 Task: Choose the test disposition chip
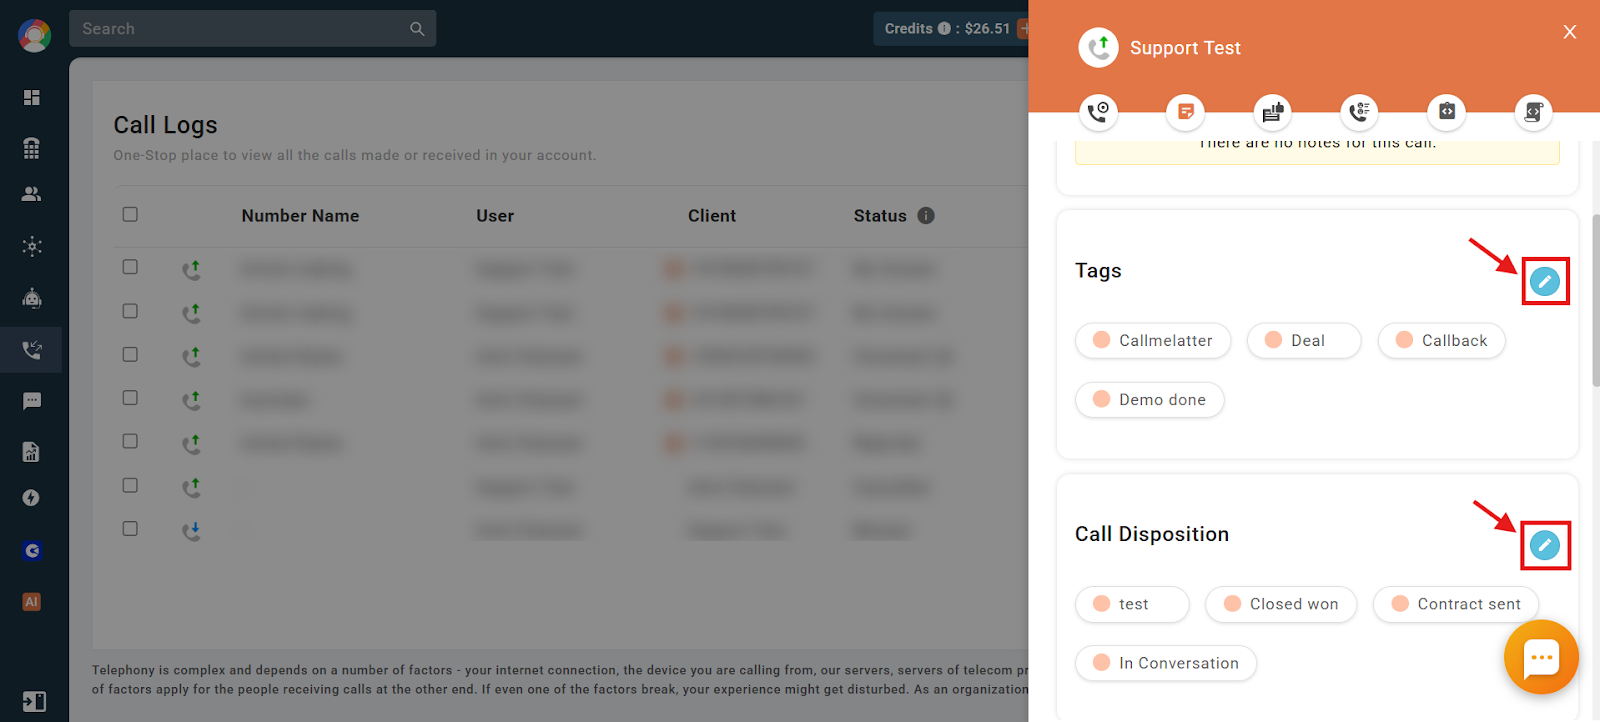click(1132, 604)
